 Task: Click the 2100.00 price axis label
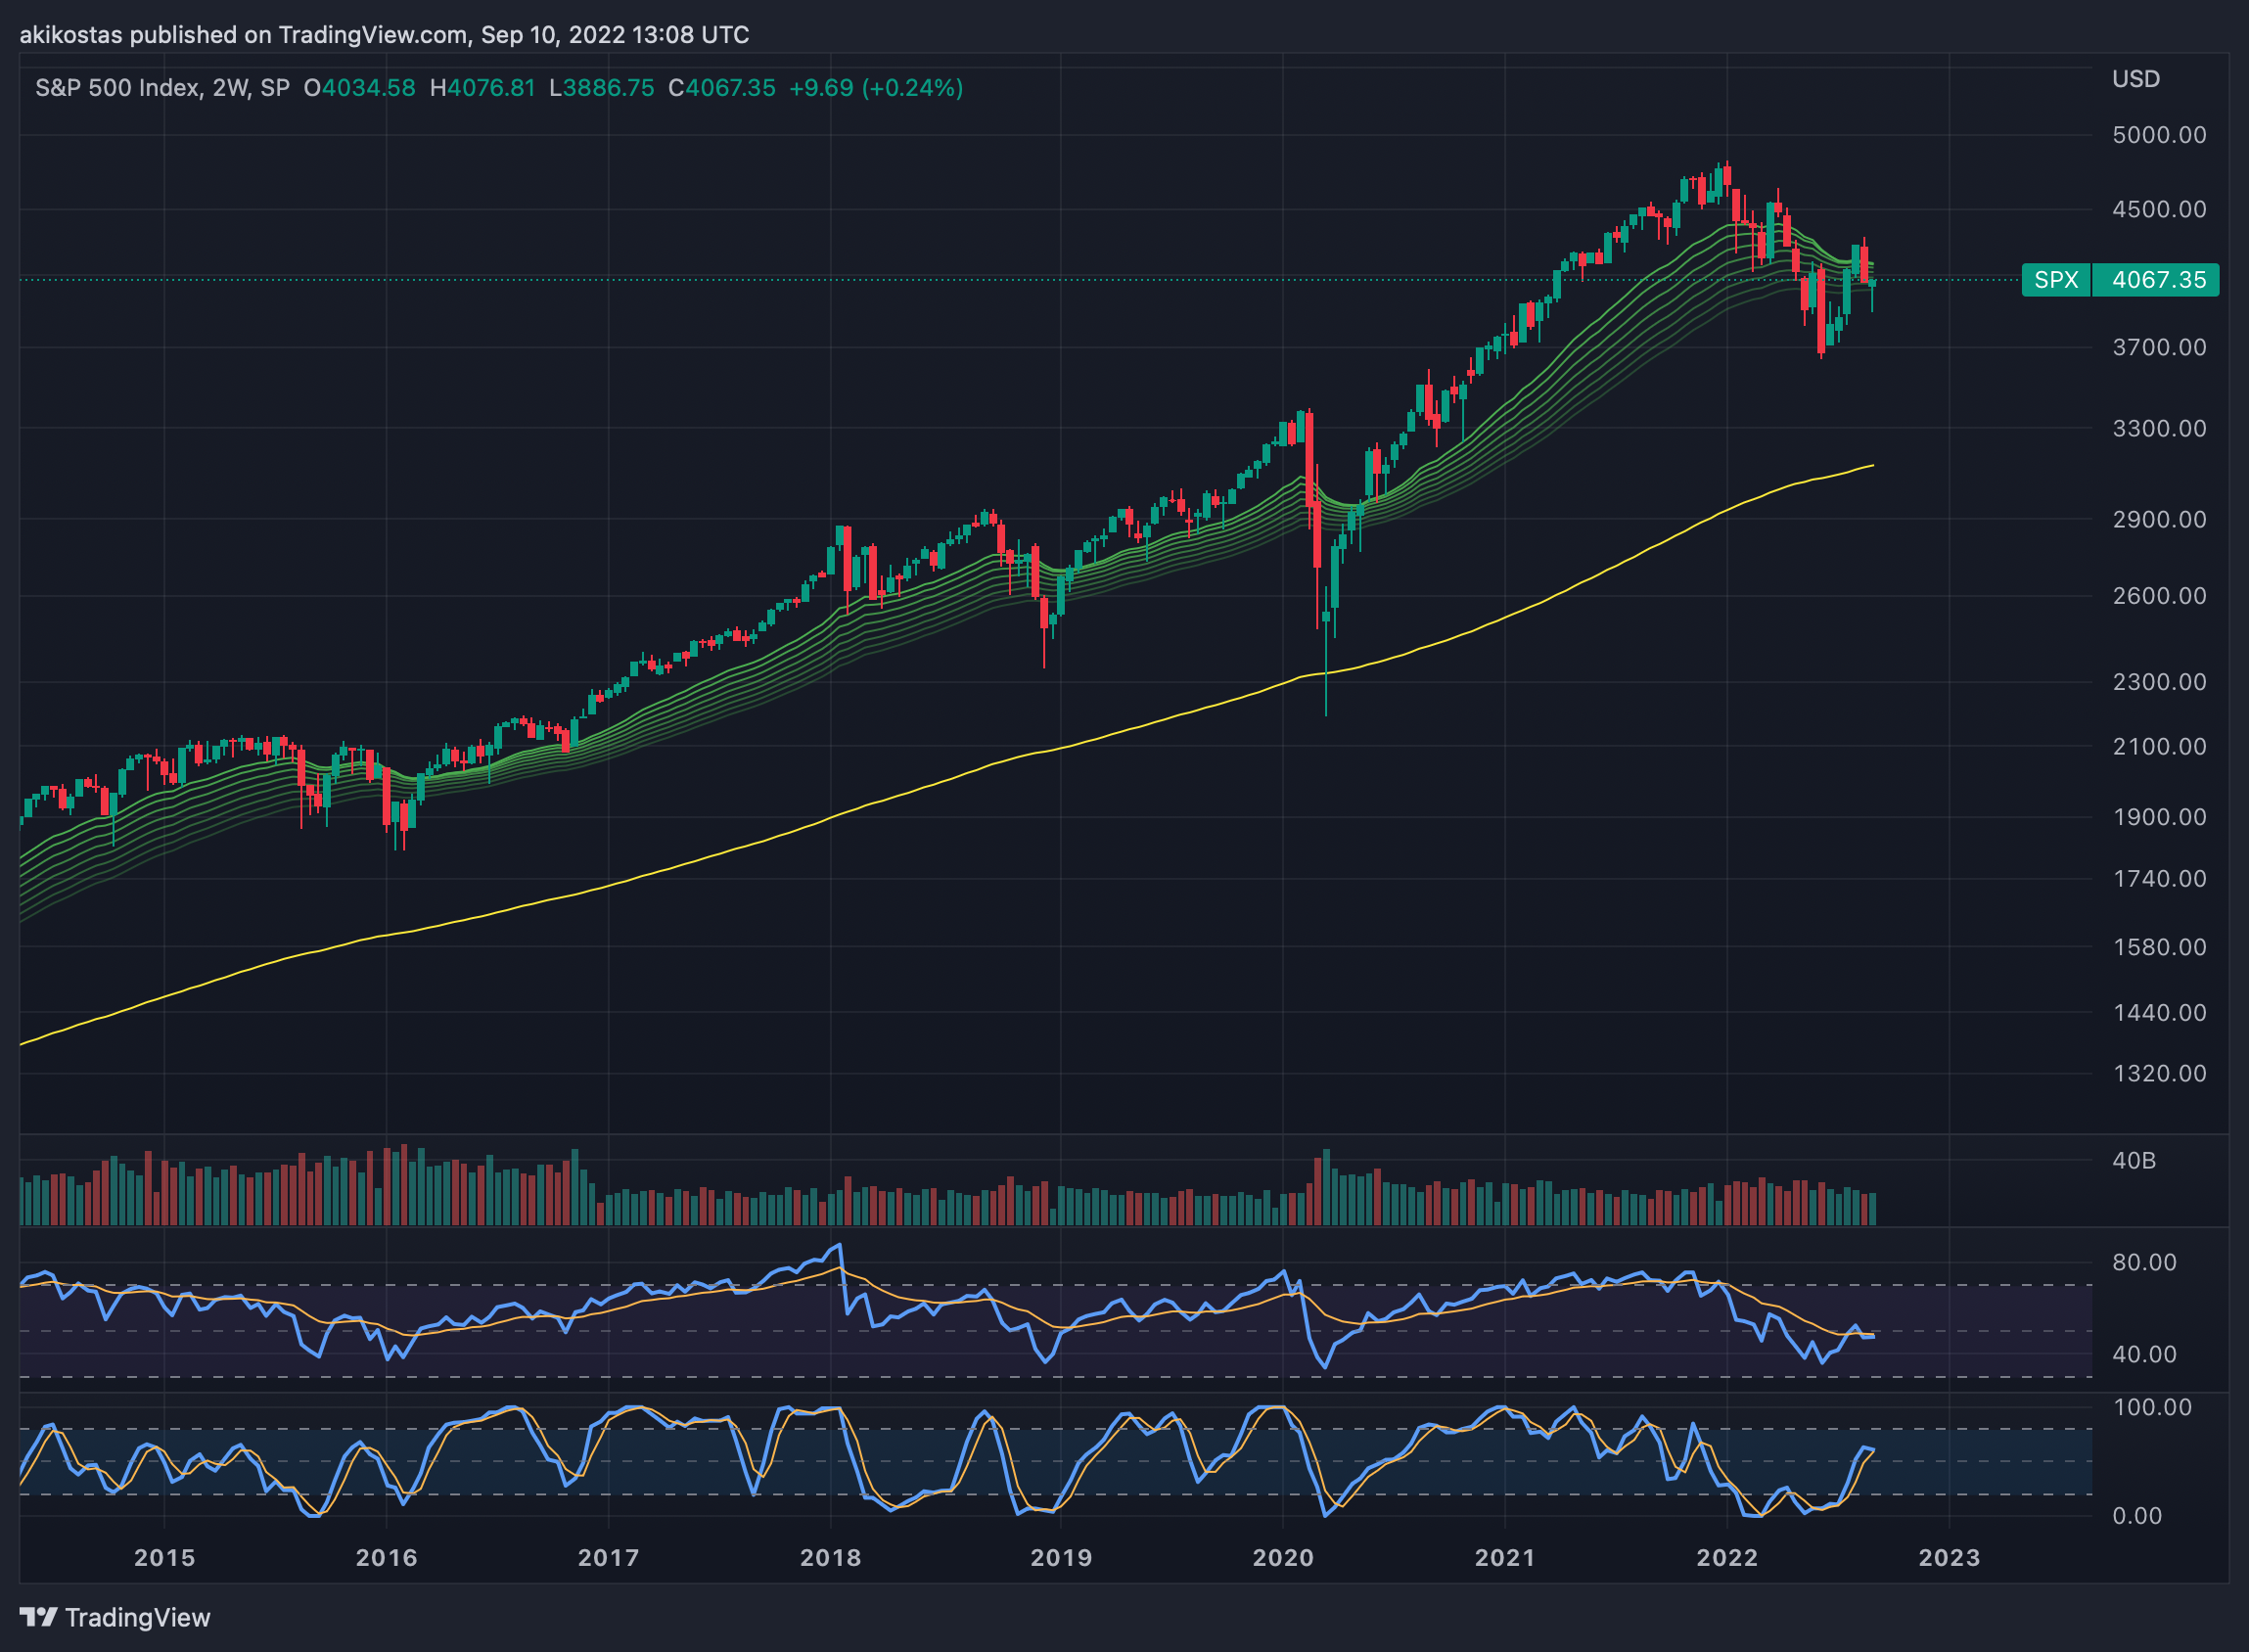pos(2159,746)
